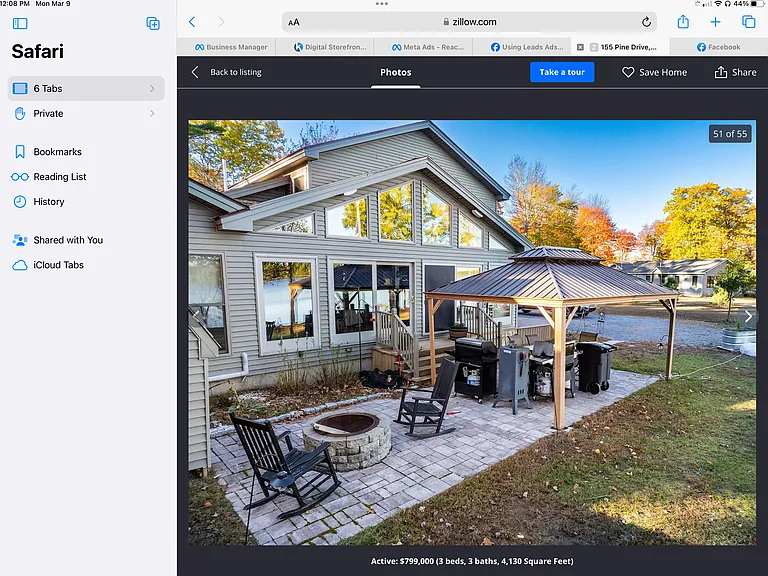Viewport: 768px width, 576px height.
Task: Click the Save Home label
Action: tap(663, 72)
